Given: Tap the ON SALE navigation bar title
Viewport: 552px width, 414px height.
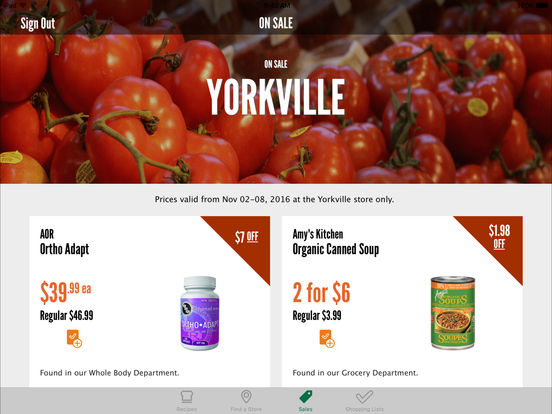Looking at the screenshot, I should tap(276, 23).
